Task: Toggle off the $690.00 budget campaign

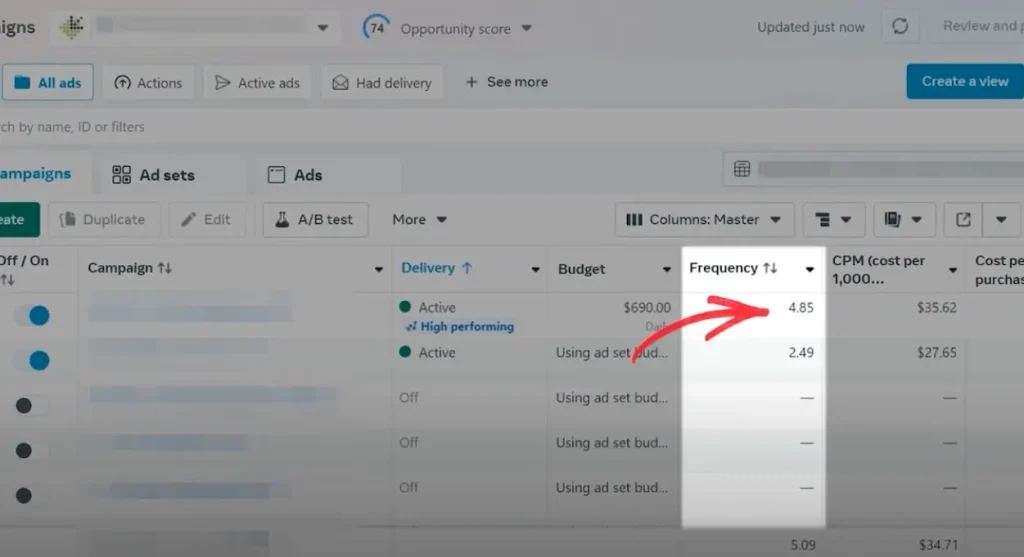Action: [31, 315]
